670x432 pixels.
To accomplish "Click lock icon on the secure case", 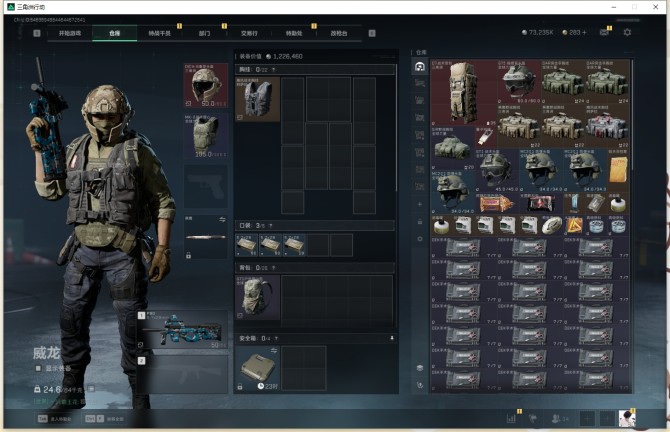I will click(240, 387).
